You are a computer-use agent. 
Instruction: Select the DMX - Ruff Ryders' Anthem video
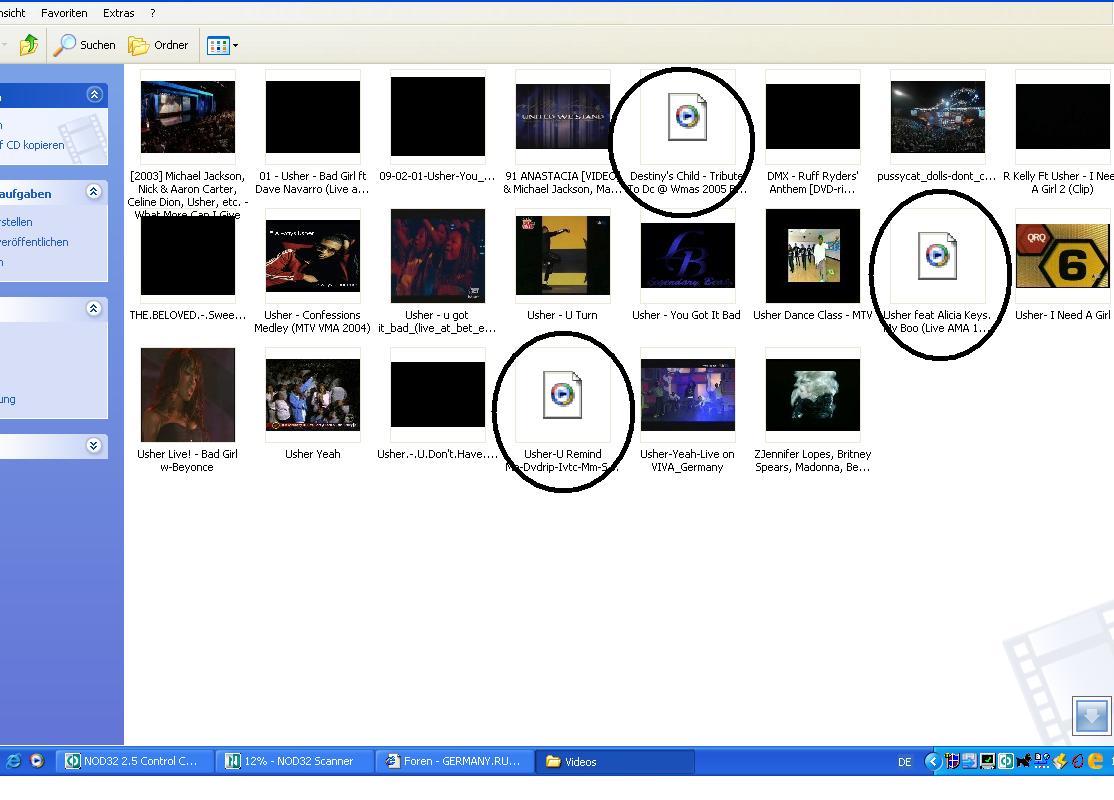(x=813, y=117)
